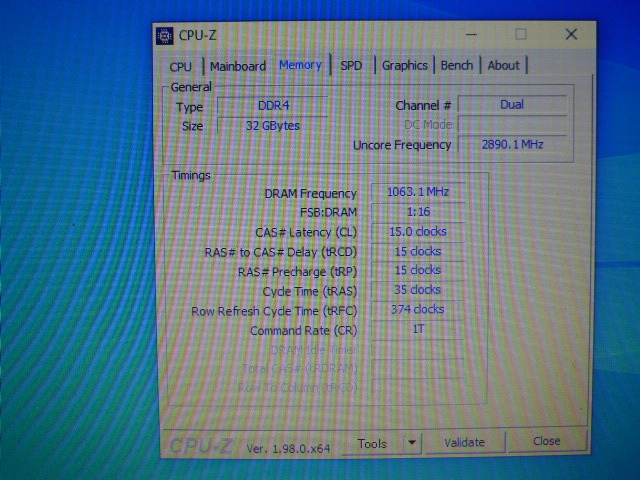Select the Memory tab
640x480 pixels.
[300, 65]
